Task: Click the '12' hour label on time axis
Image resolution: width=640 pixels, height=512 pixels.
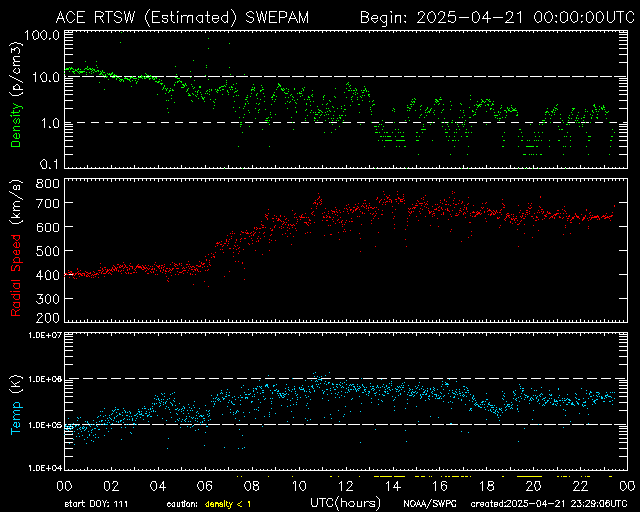Action: pos(346,486)
